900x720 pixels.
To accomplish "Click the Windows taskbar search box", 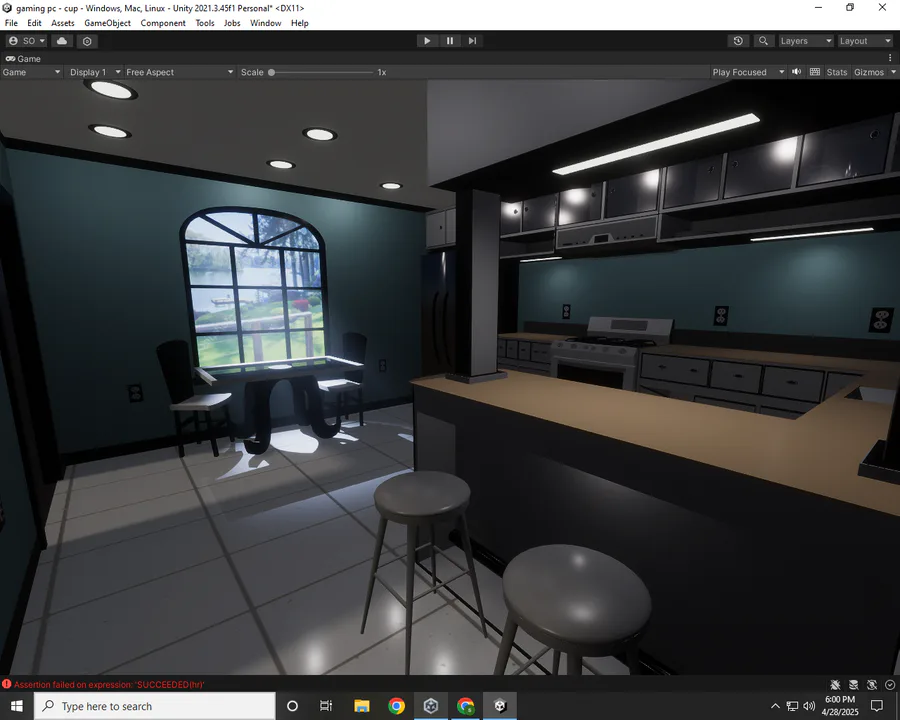I will pyautogui.click(x=154, y=706).
